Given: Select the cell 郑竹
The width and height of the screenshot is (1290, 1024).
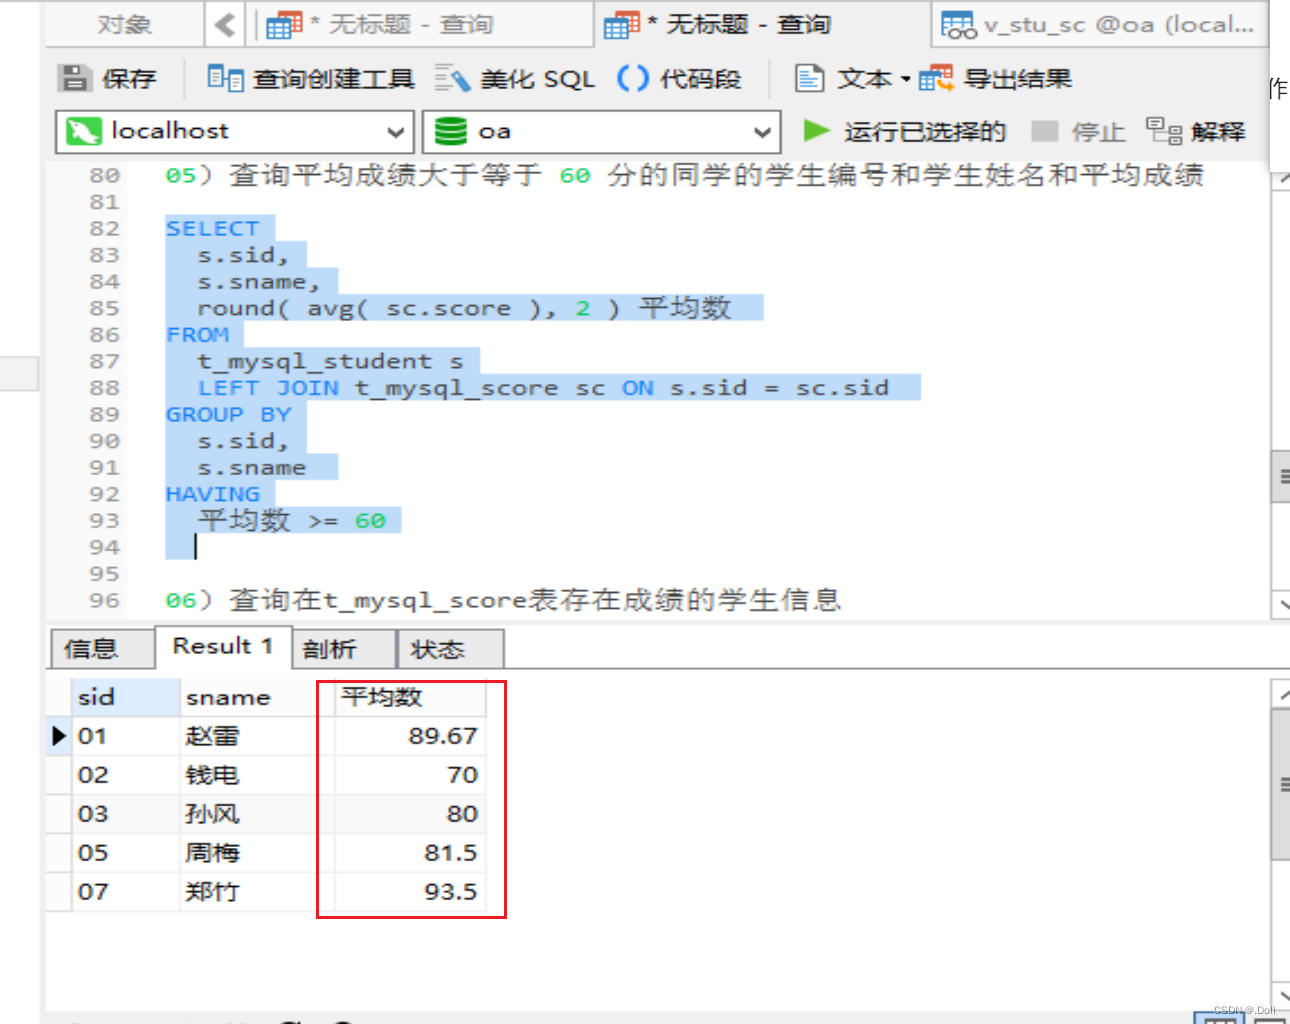Looking at the screenshot, I should click(x=255, y=892).
